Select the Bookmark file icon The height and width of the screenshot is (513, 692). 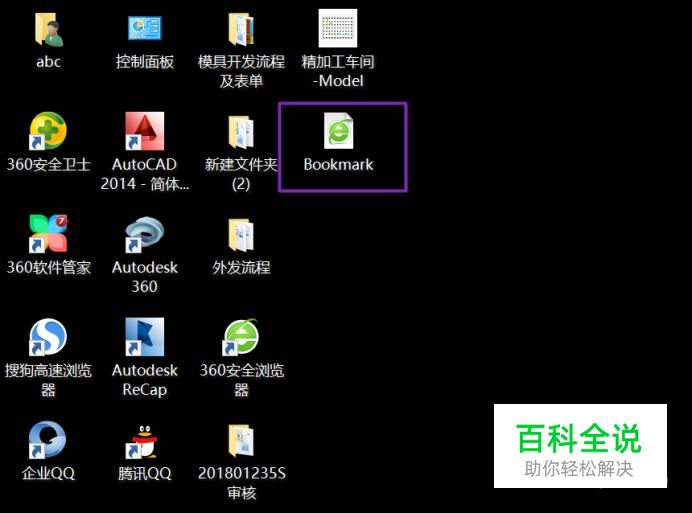click(x=338, y=131)
